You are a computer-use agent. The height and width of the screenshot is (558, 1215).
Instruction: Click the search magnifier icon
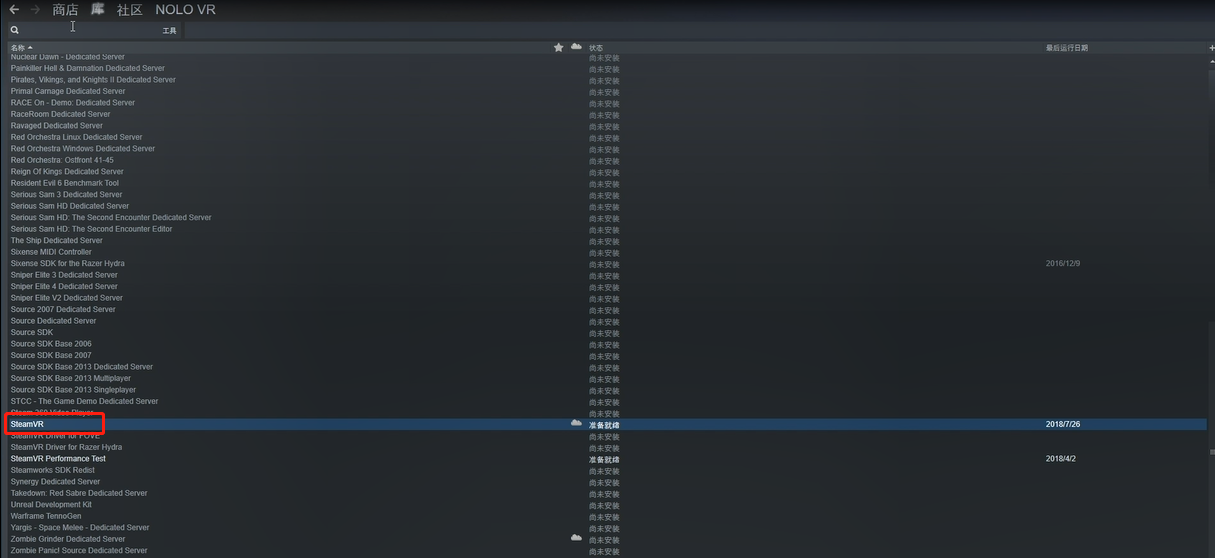[x=15, y=30]
